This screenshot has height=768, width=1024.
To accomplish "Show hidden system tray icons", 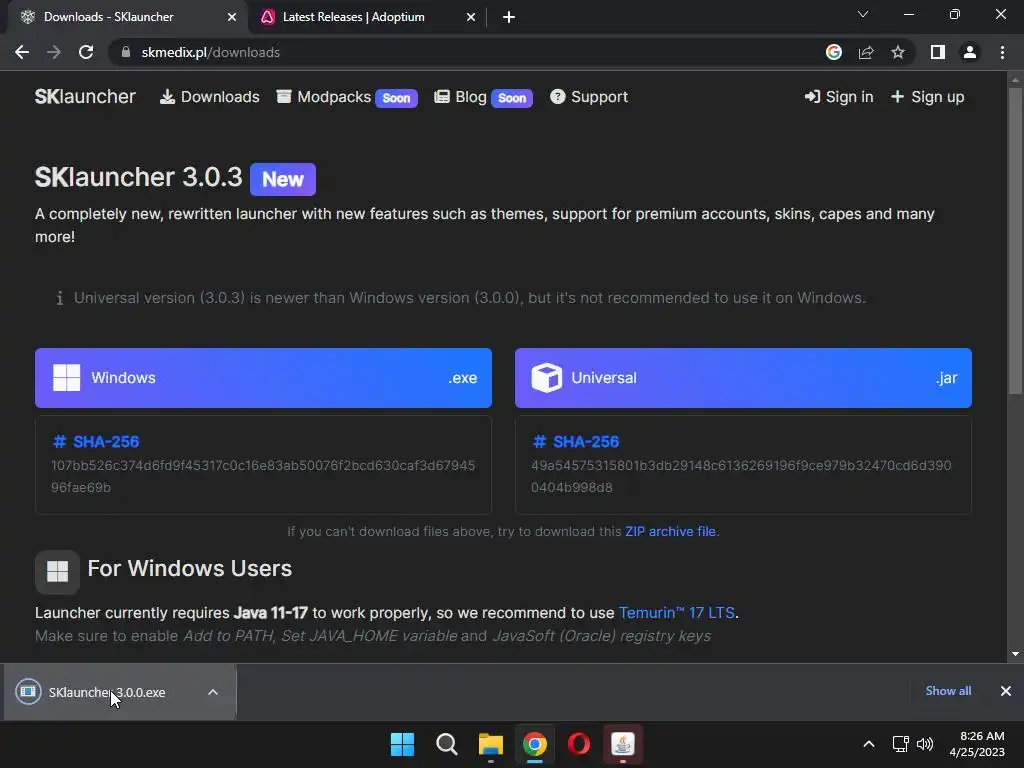I will point(869,744).
